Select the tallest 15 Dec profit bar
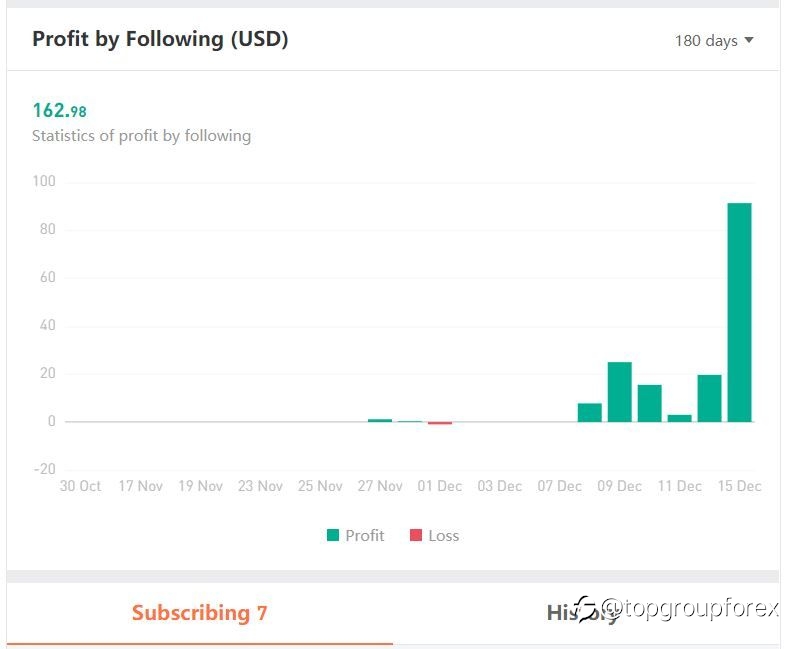The width and height of the screenshot is (787, 649). click(739, 312)
